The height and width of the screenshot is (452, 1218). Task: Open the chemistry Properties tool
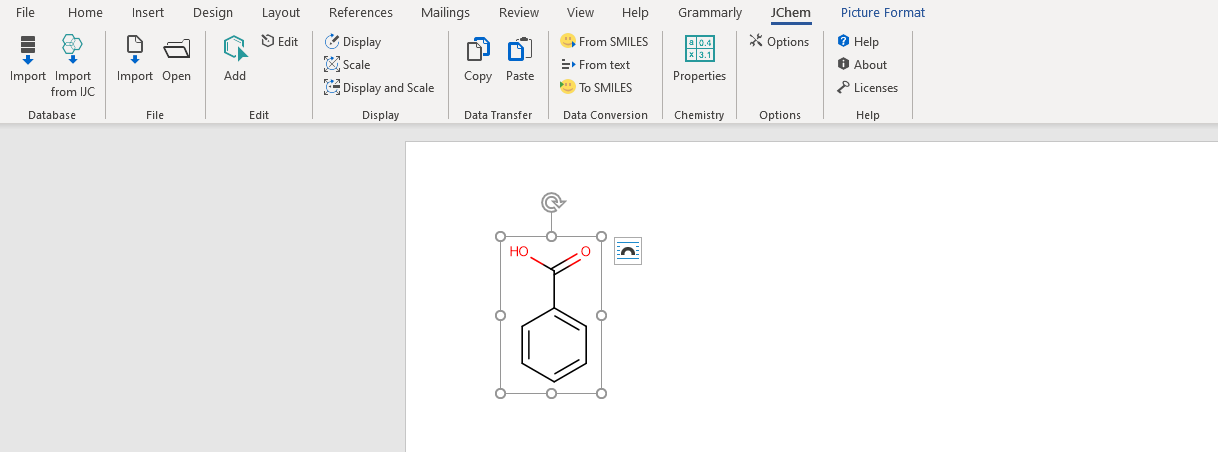click(x=699, y=58)
